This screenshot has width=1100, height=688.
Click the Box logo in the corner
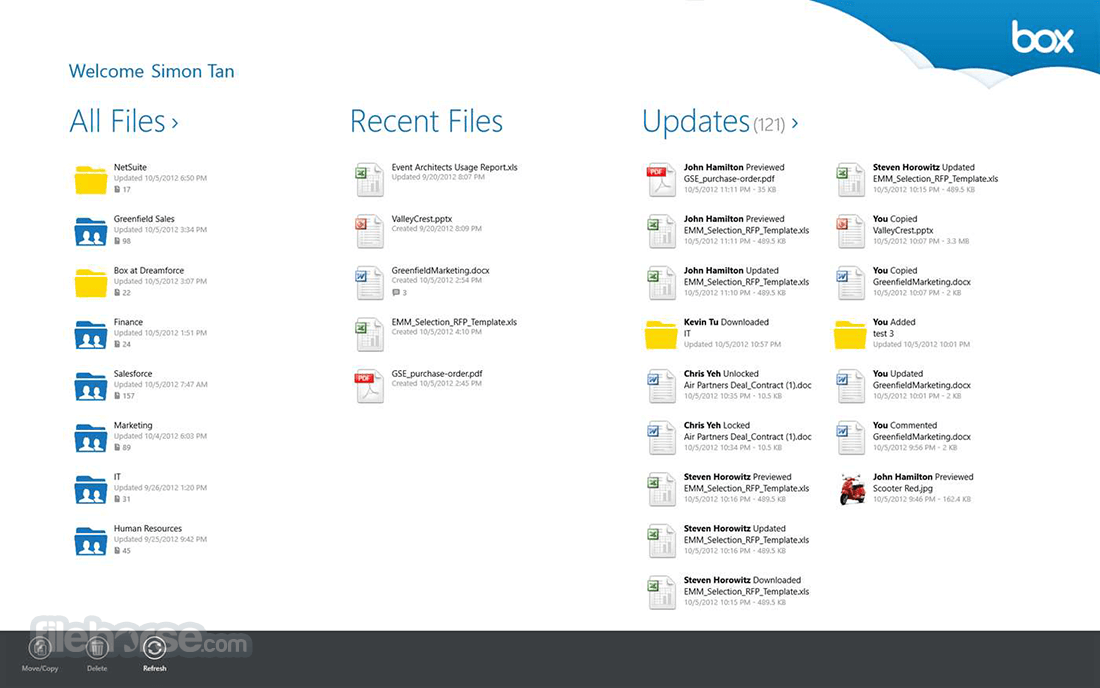tap(1043, 38)
